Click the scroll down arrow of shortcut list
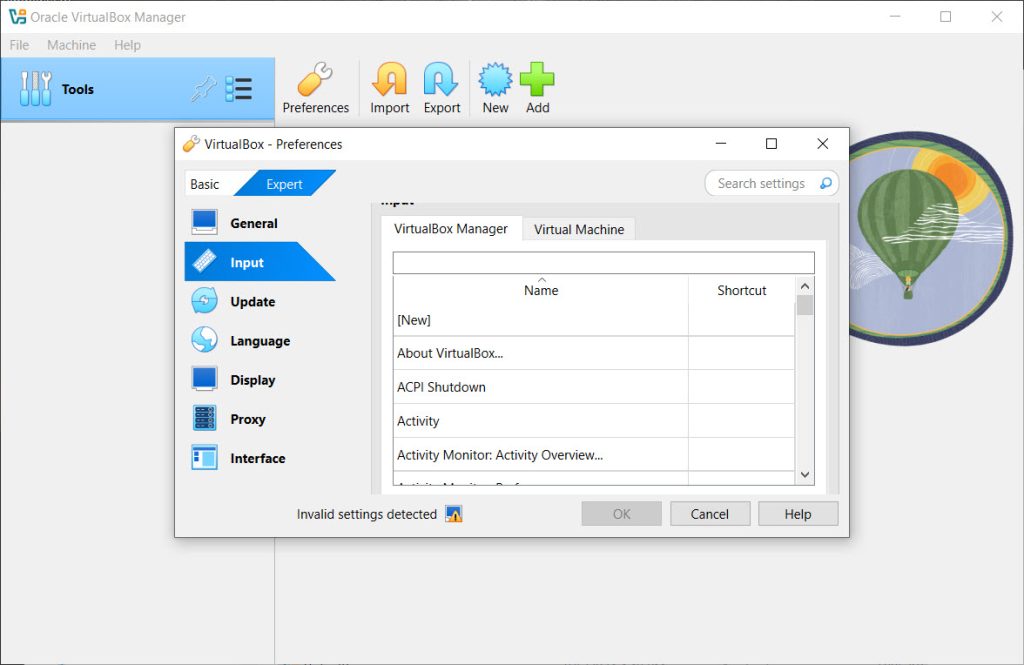Viewport: 1024px width, 665px height. (805, 475)
